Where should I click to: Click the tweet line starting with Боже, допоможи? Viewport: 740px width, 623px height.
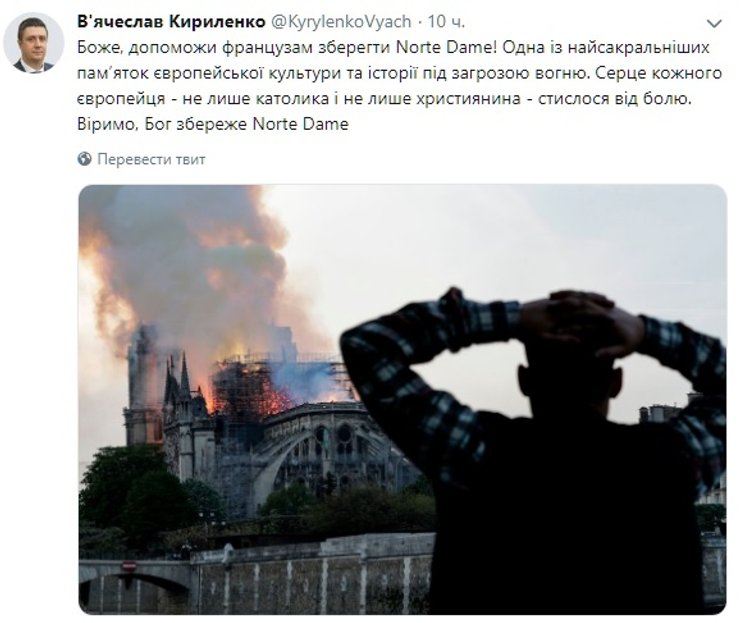point(393,48)
